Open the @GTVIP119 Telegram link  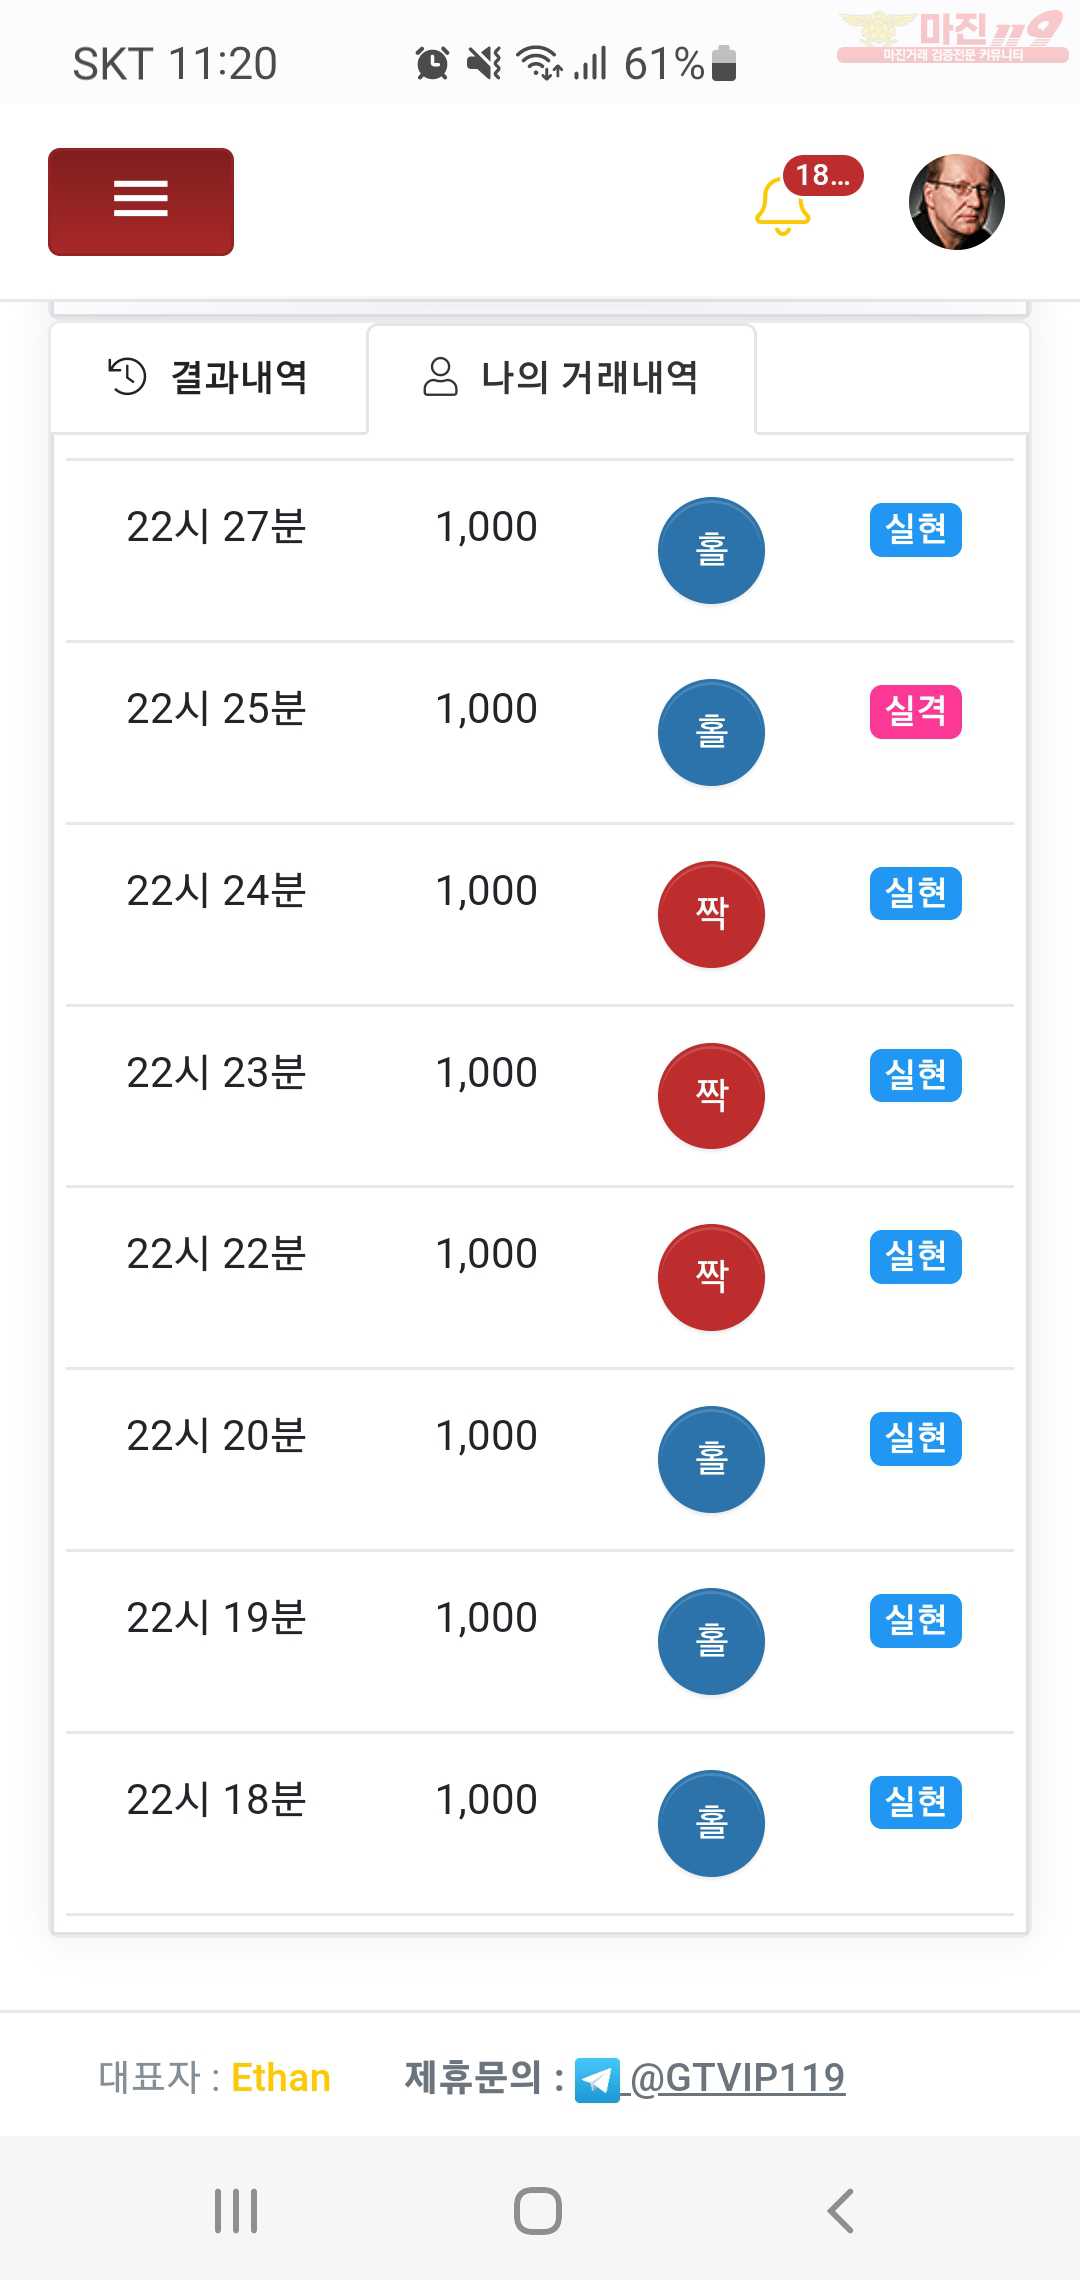point(737,2078)
